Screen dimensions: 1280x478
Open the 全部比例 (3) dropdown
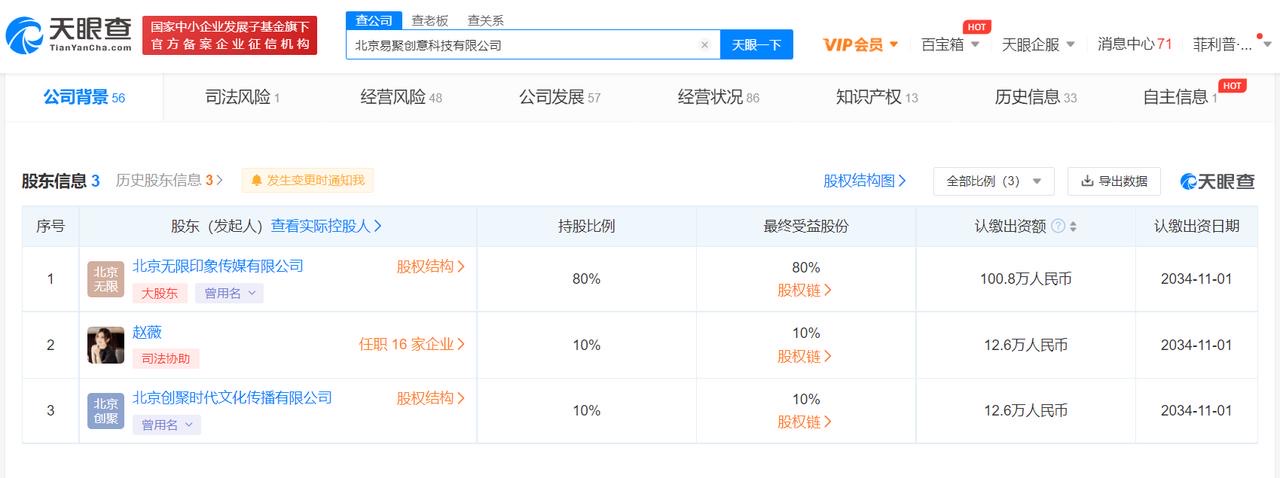993,181
